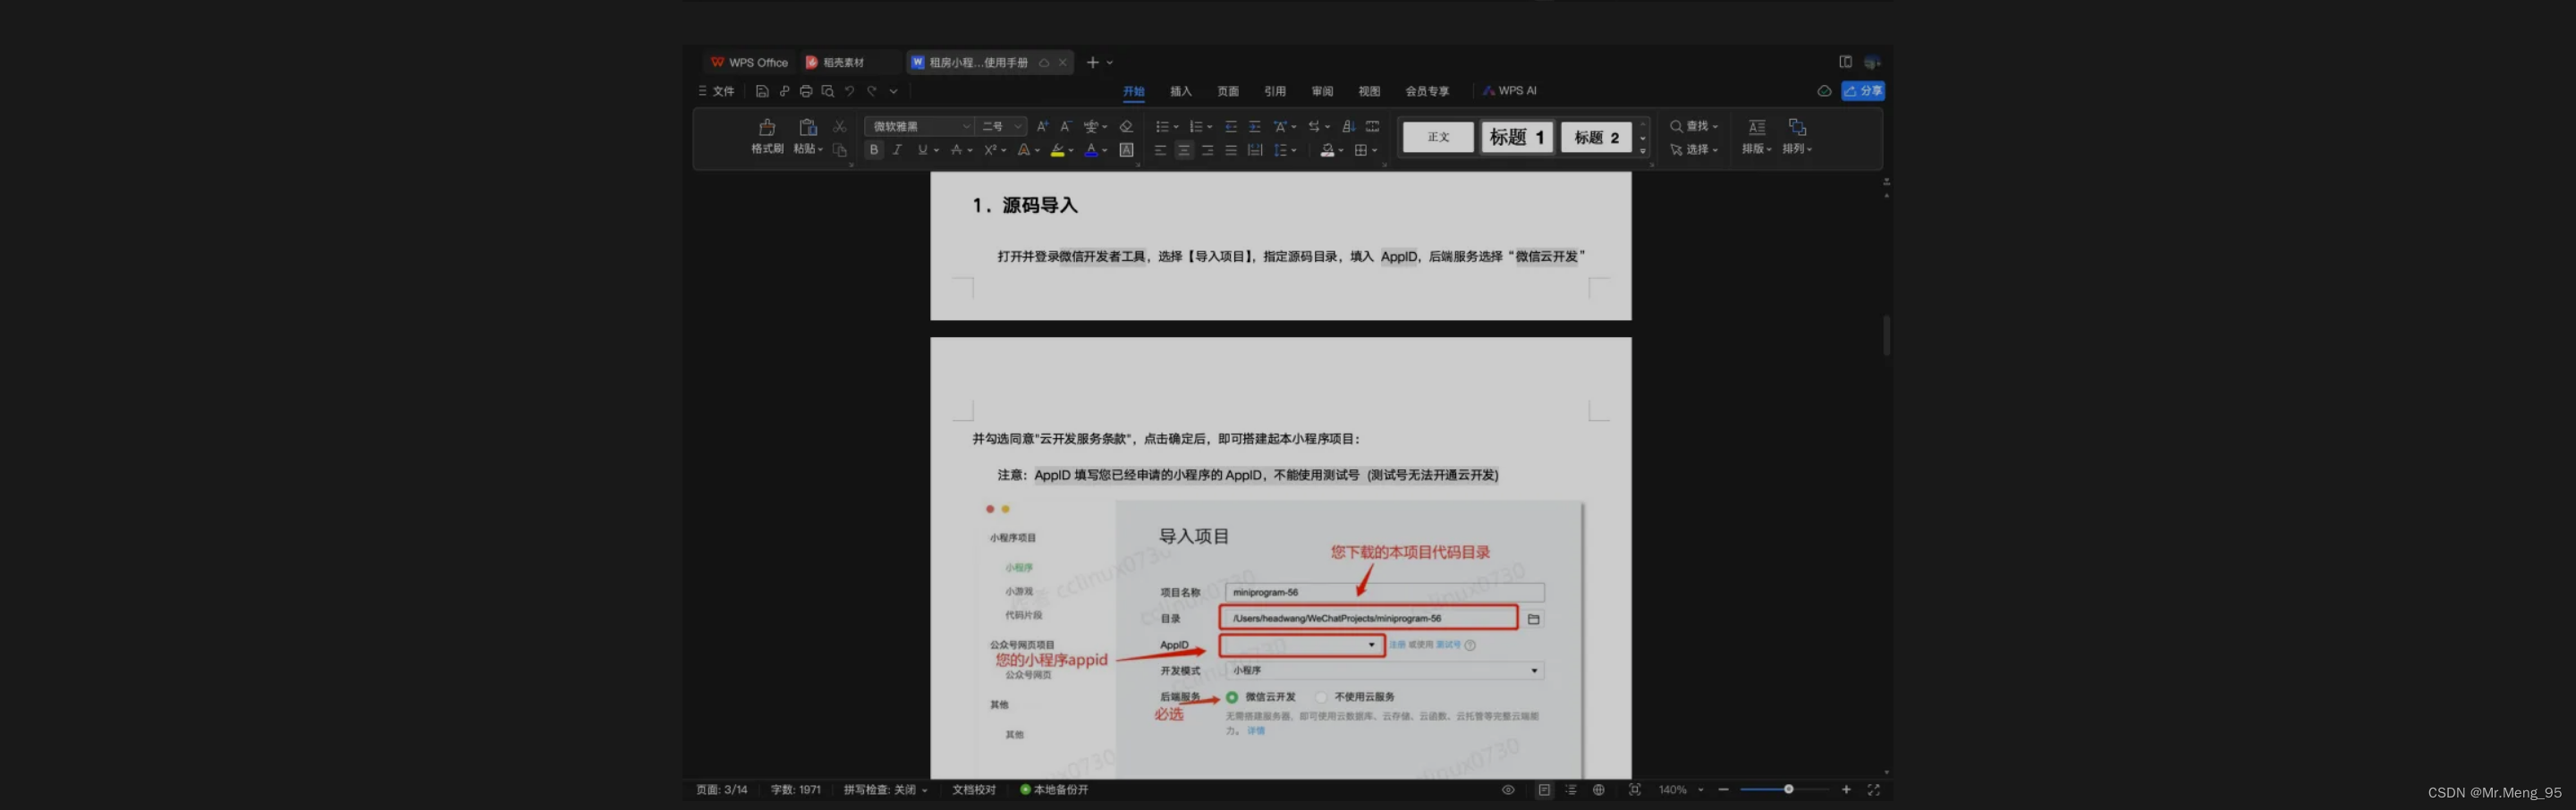Toggle Bold formatting
Screen dimensions: 2576x810
pyautogui.click(x=873, y=150)
